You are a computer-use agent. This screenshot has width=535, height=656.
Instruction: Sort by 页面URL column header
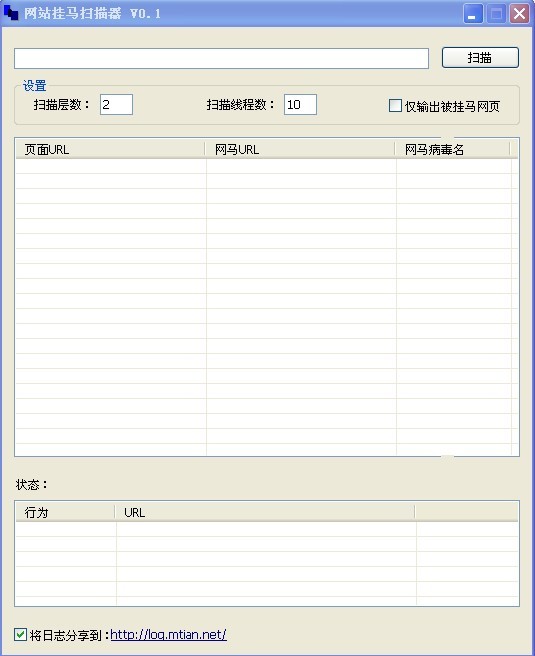110,149
